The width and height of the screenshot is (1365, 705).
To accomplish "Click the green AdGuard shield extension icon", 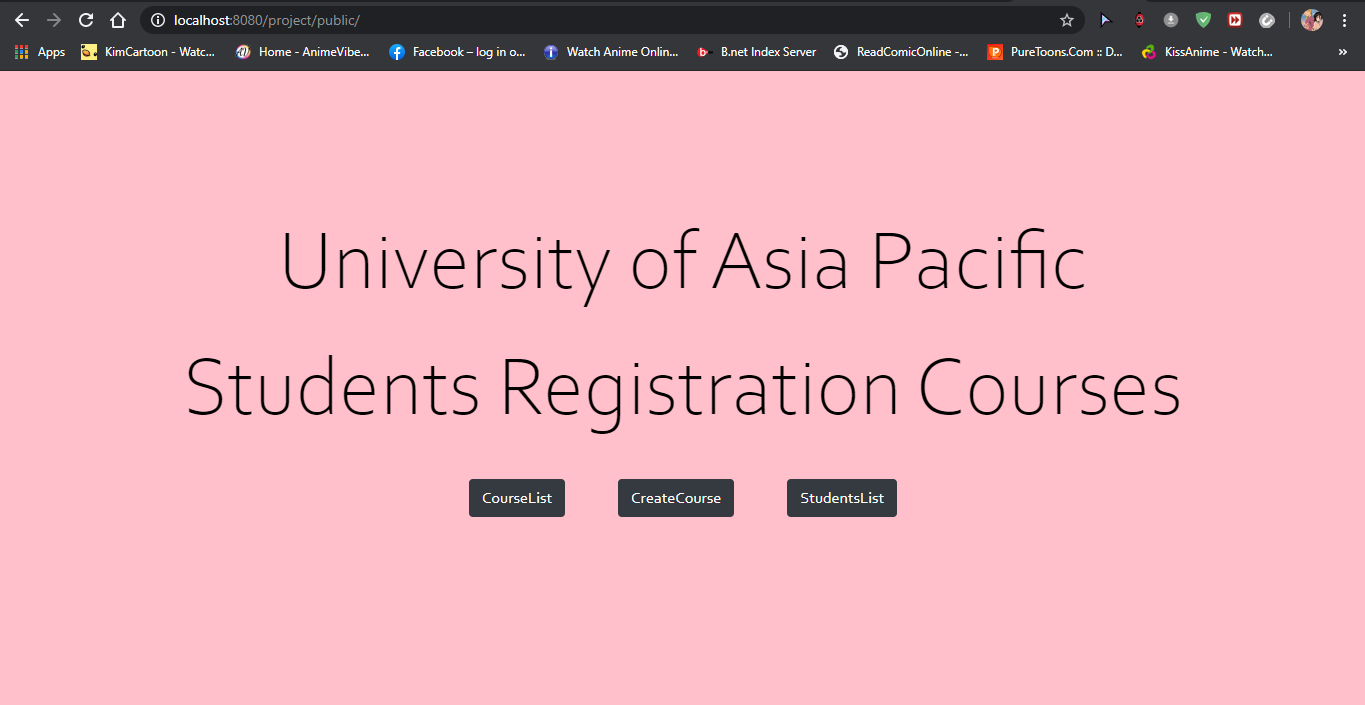I will tap(1202, 19).
